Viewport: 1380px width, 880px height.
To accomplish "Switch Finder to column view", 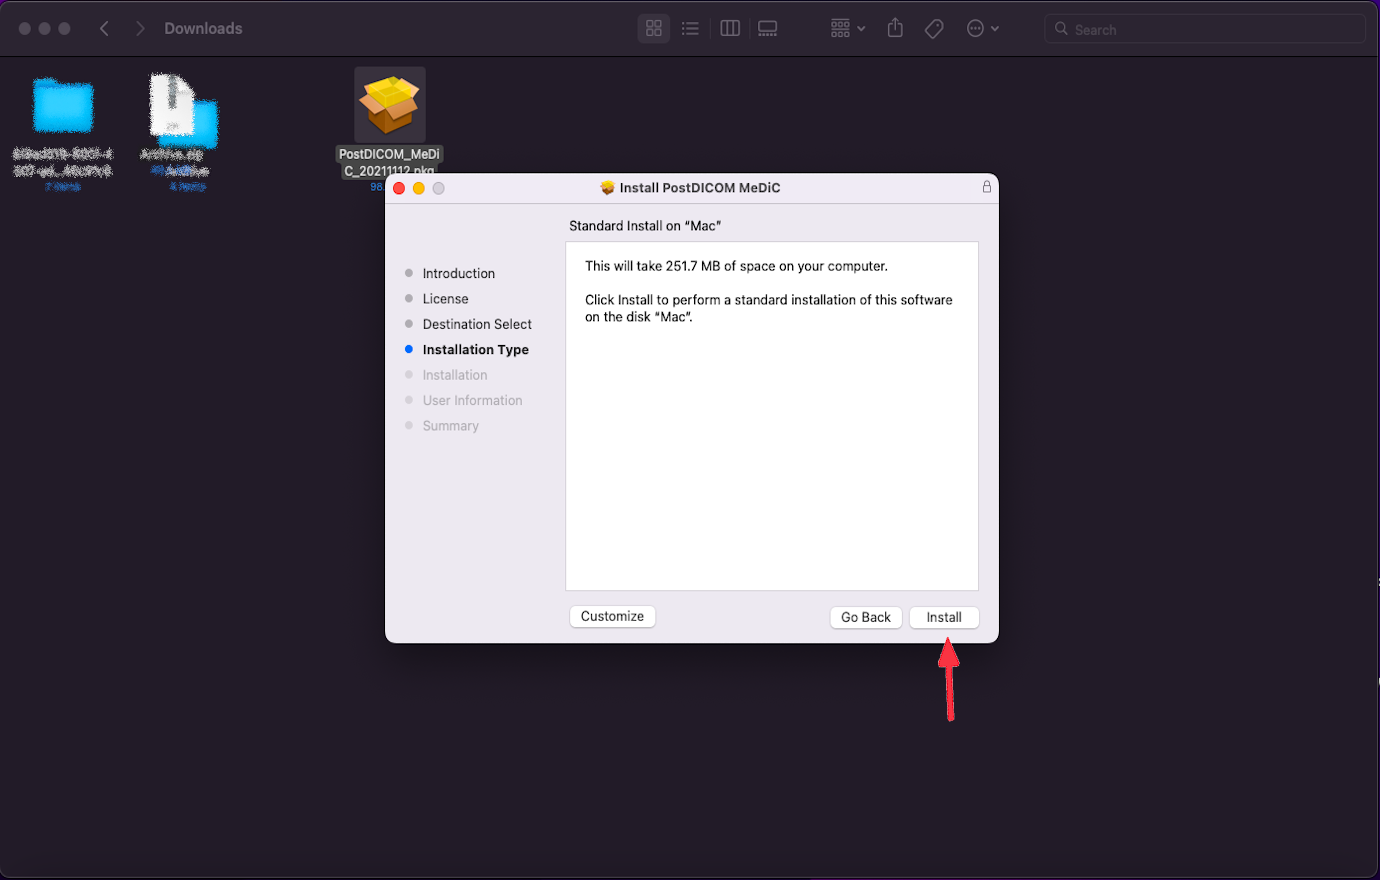I will (729, 28).
